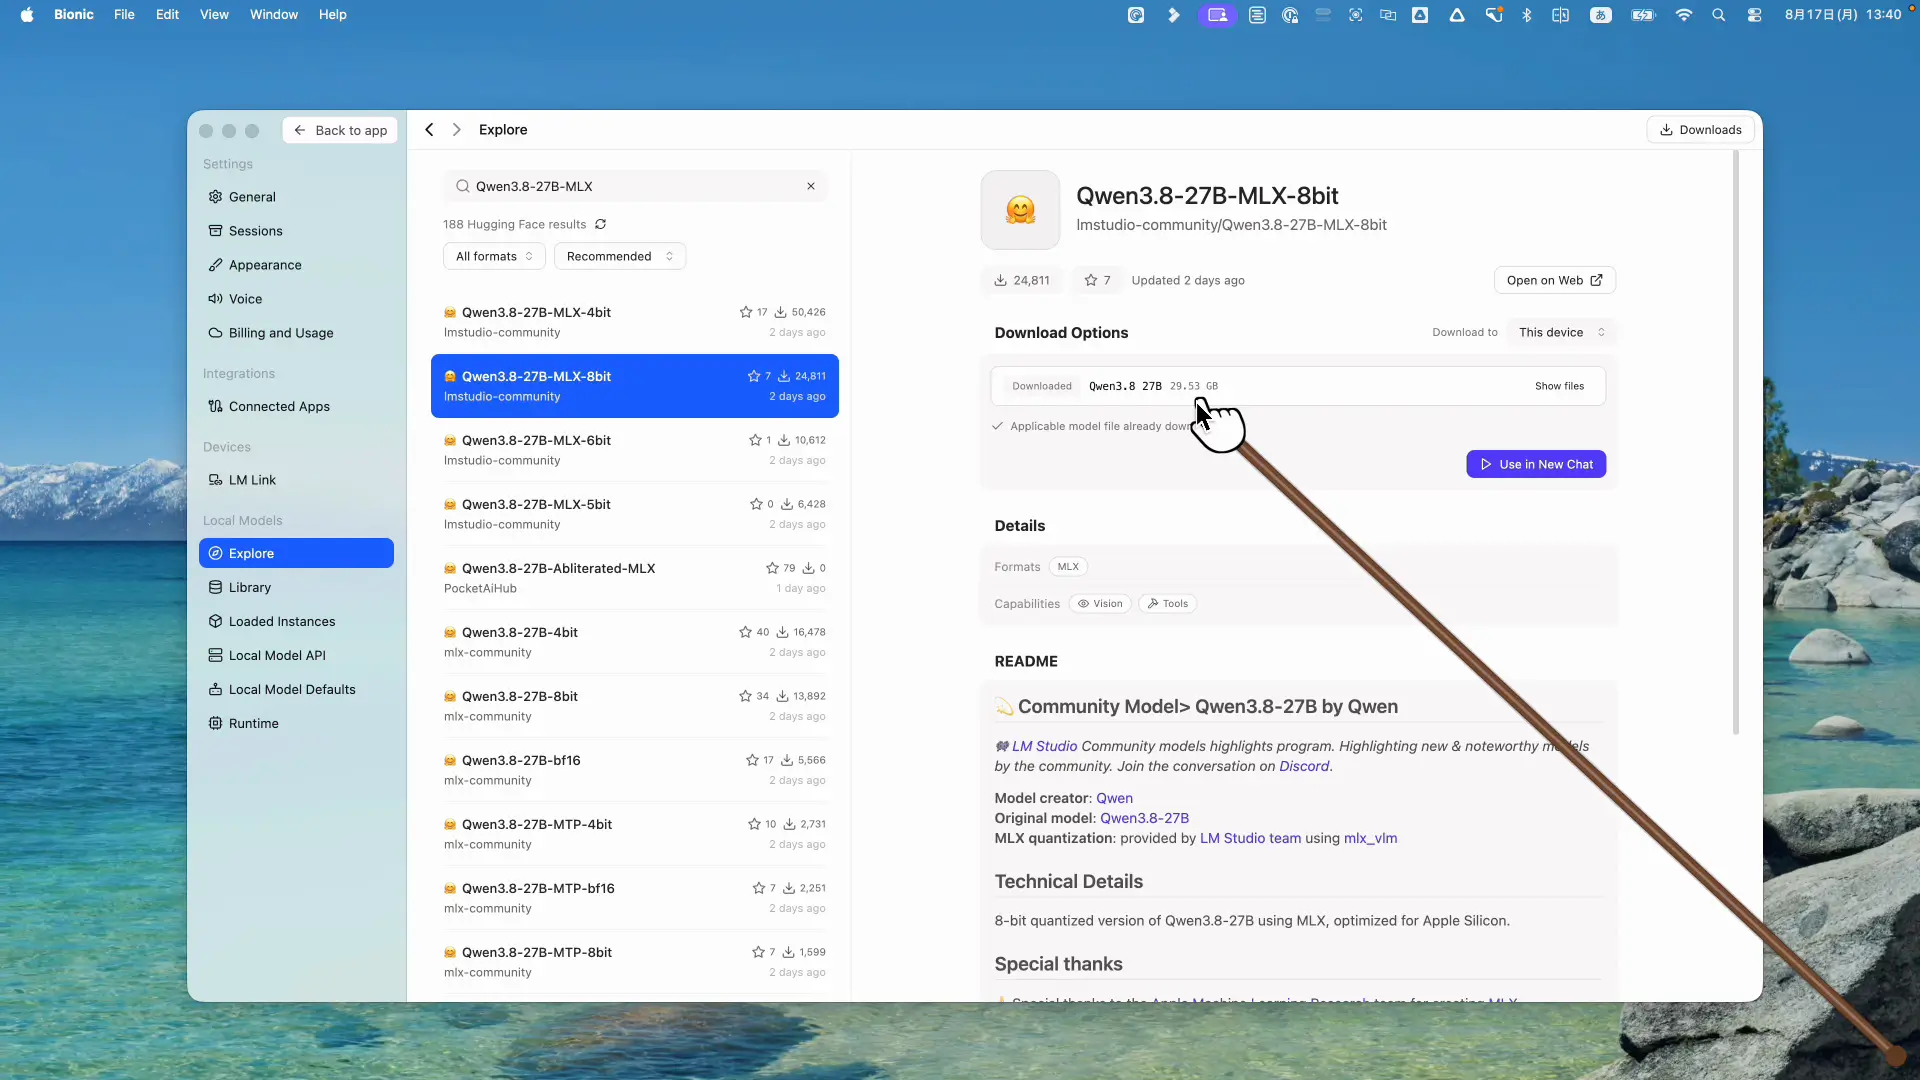Viewport: 1920px width, 1080px height.
Task: Click the star count on model header
Action: (x=1097, y=280)
